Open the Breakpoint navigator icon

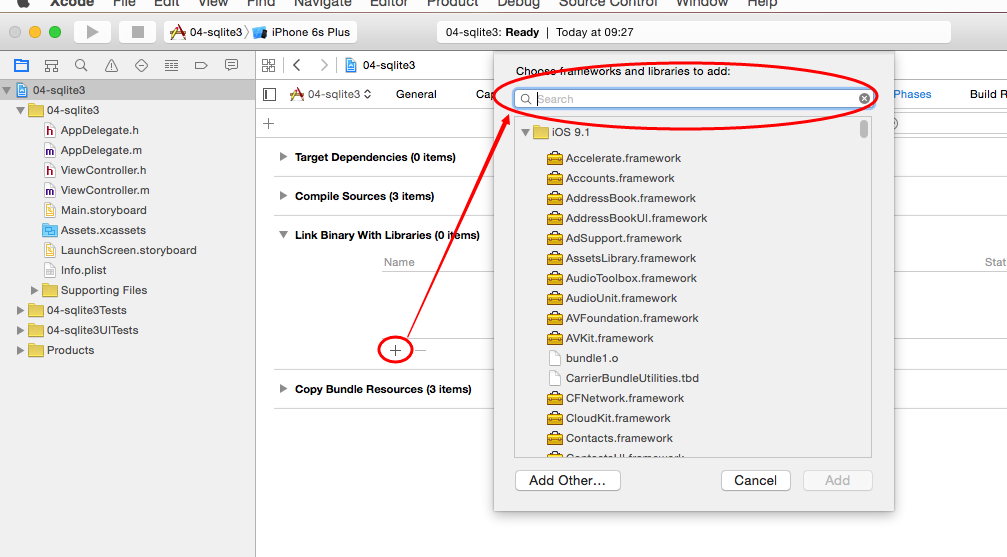click(201, 66)
